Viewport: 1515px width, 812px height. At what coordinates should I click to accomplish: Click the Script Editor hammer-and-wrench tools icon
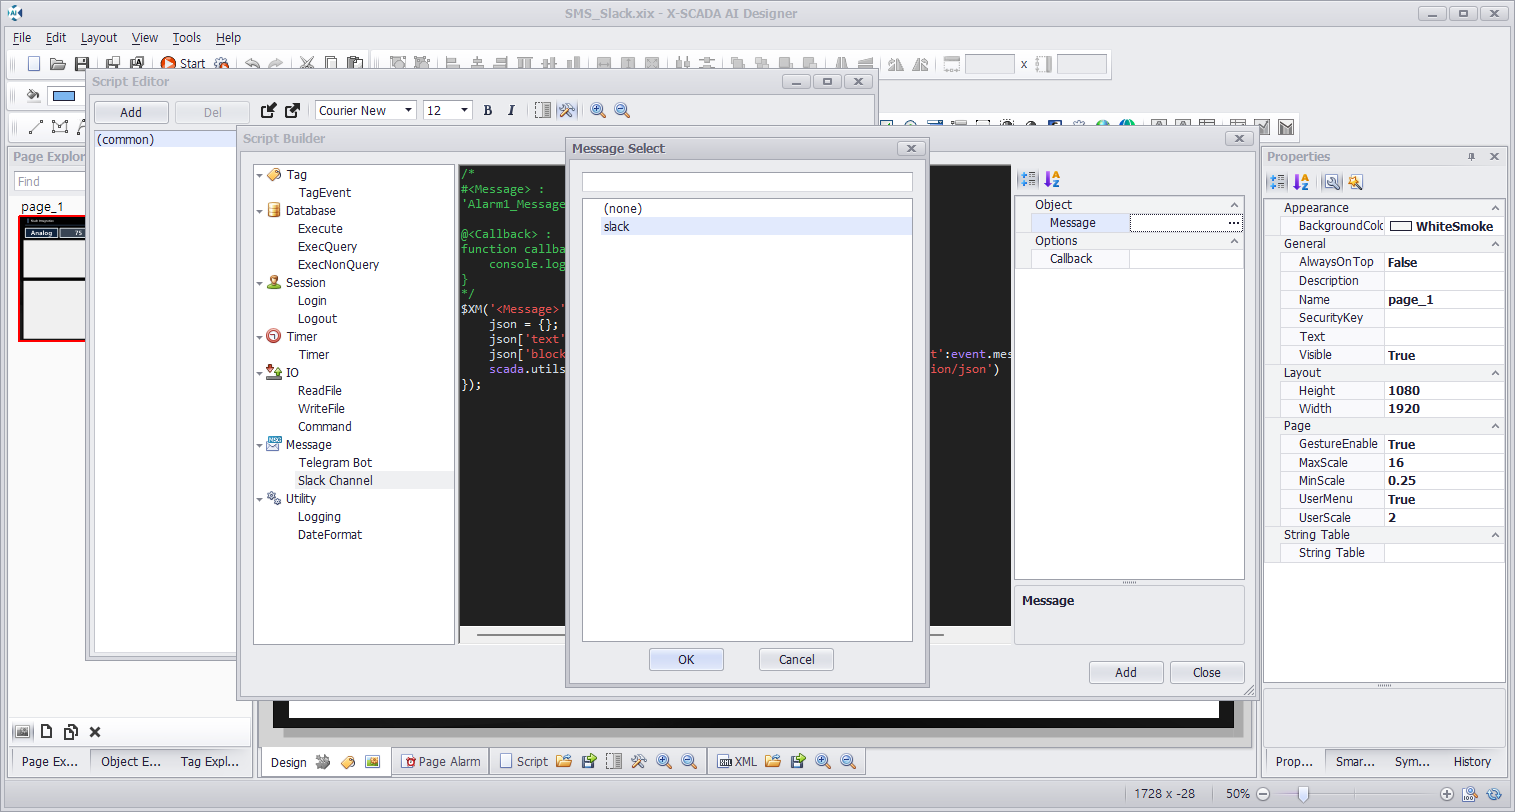(566, 110)
